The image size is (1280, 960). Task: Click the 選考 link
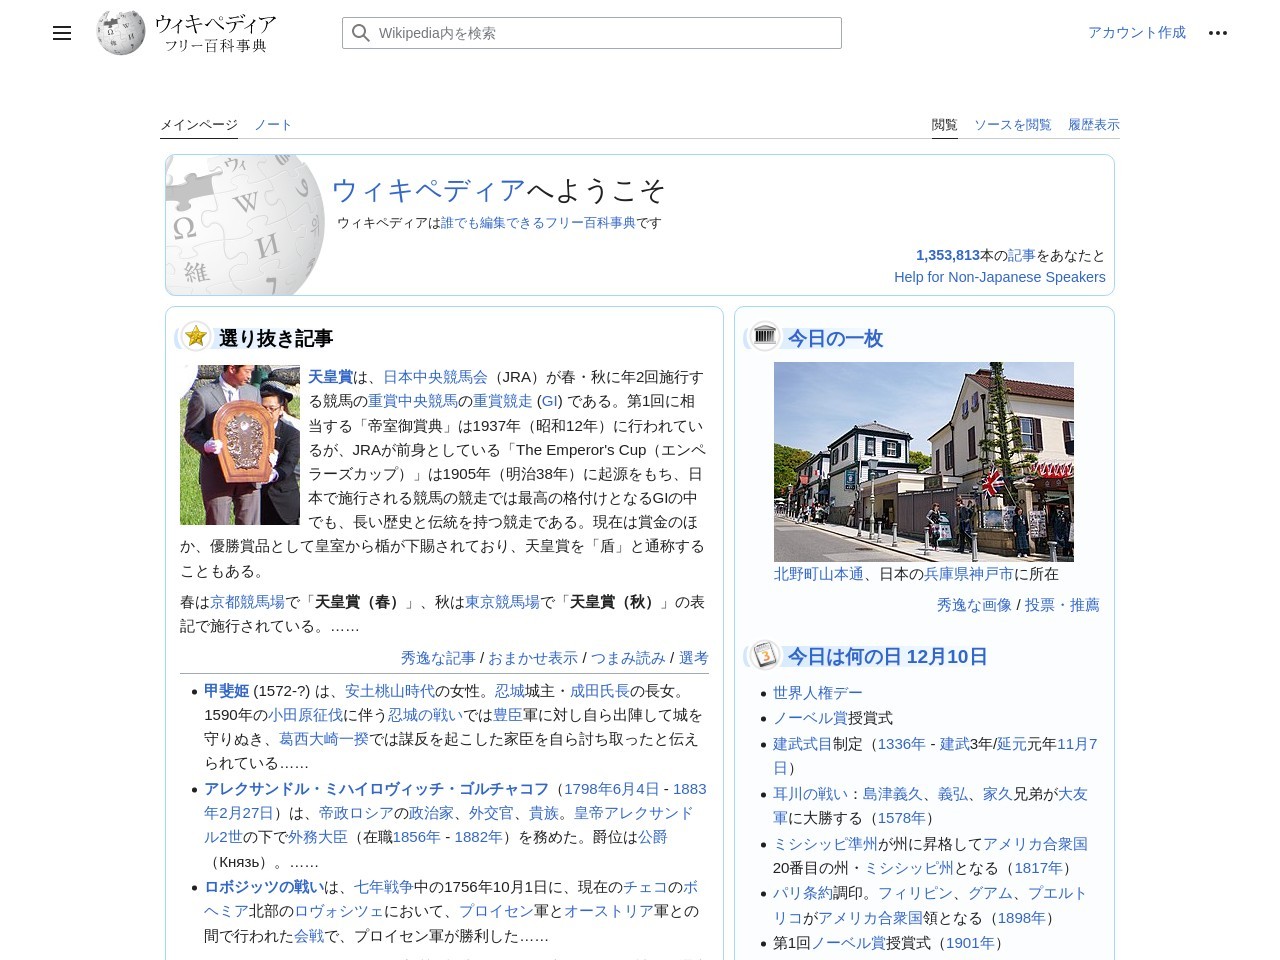tap(693, 658)
